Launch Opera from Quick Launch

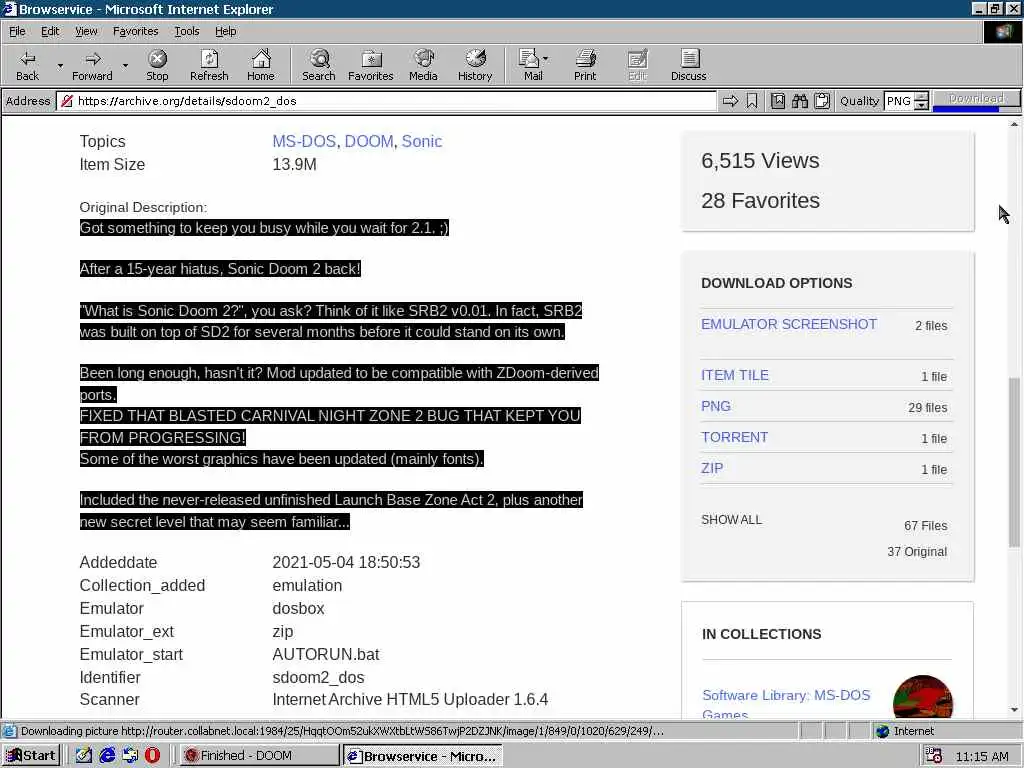[x=152, y=756]
